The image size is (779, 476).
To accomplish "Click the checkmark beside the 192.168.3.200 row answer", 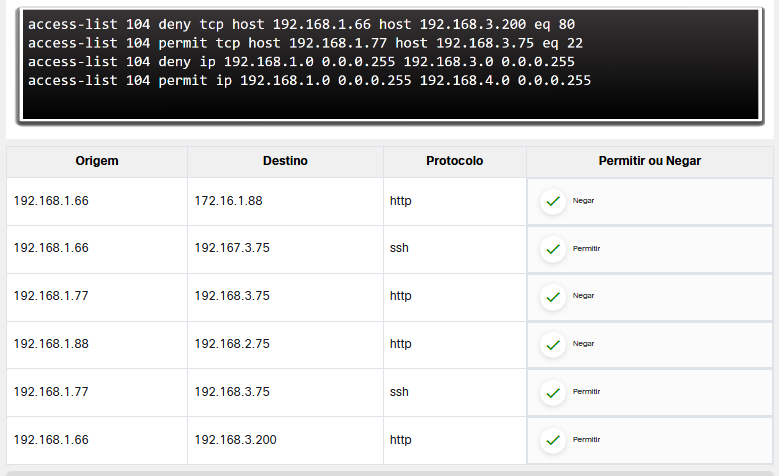I will pyautogui.click(x=553, y=440).
